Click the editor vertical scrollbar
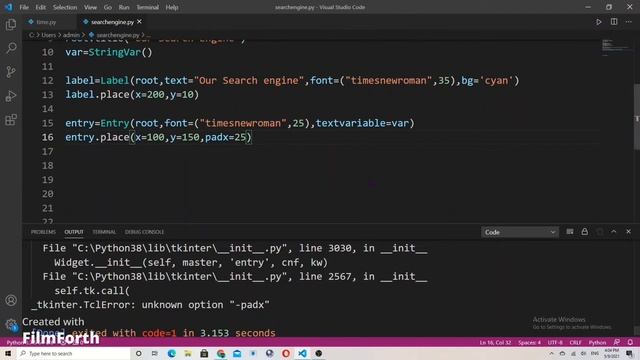Image resolution: width=640 pixels, height=360 pixels. (x=637, y=117)
